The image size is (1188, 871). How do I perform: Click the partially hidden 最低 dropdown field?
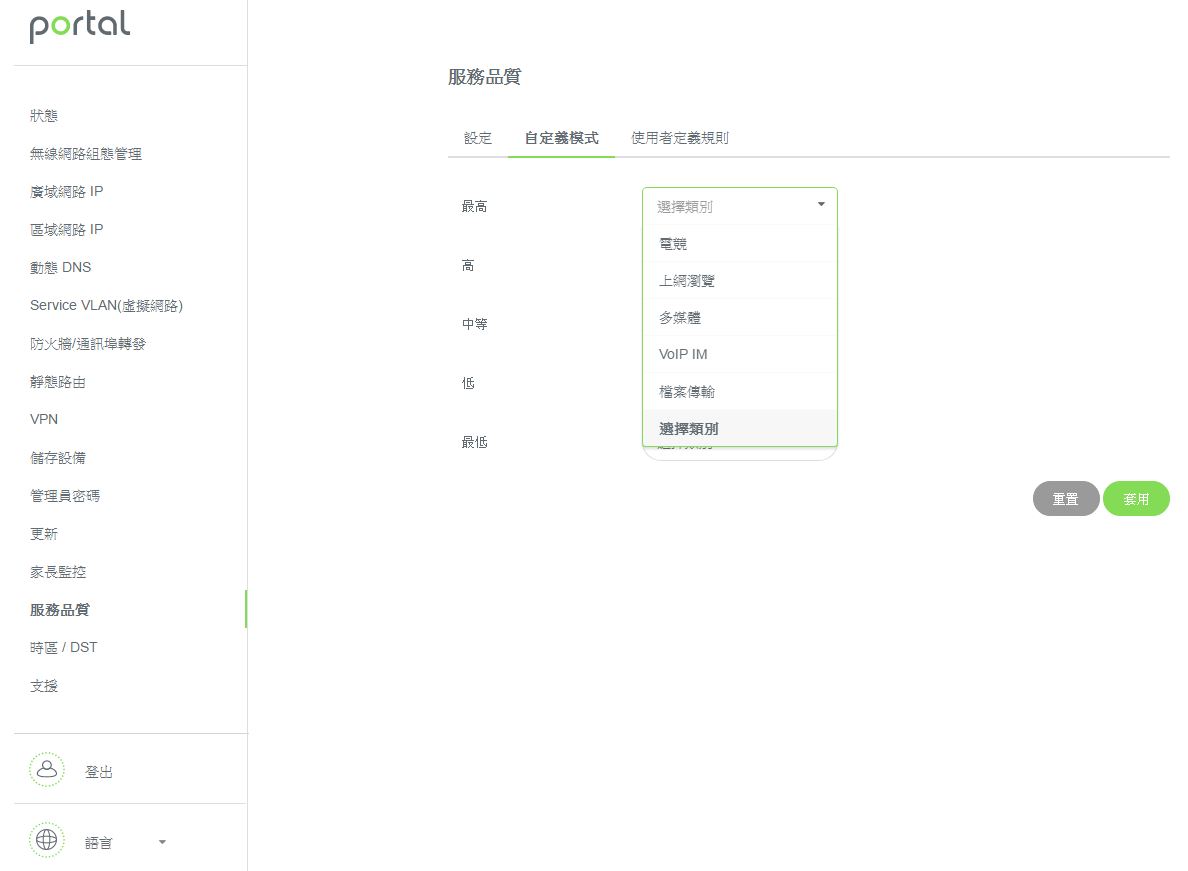pyautogui.click(x=739, y=453)
